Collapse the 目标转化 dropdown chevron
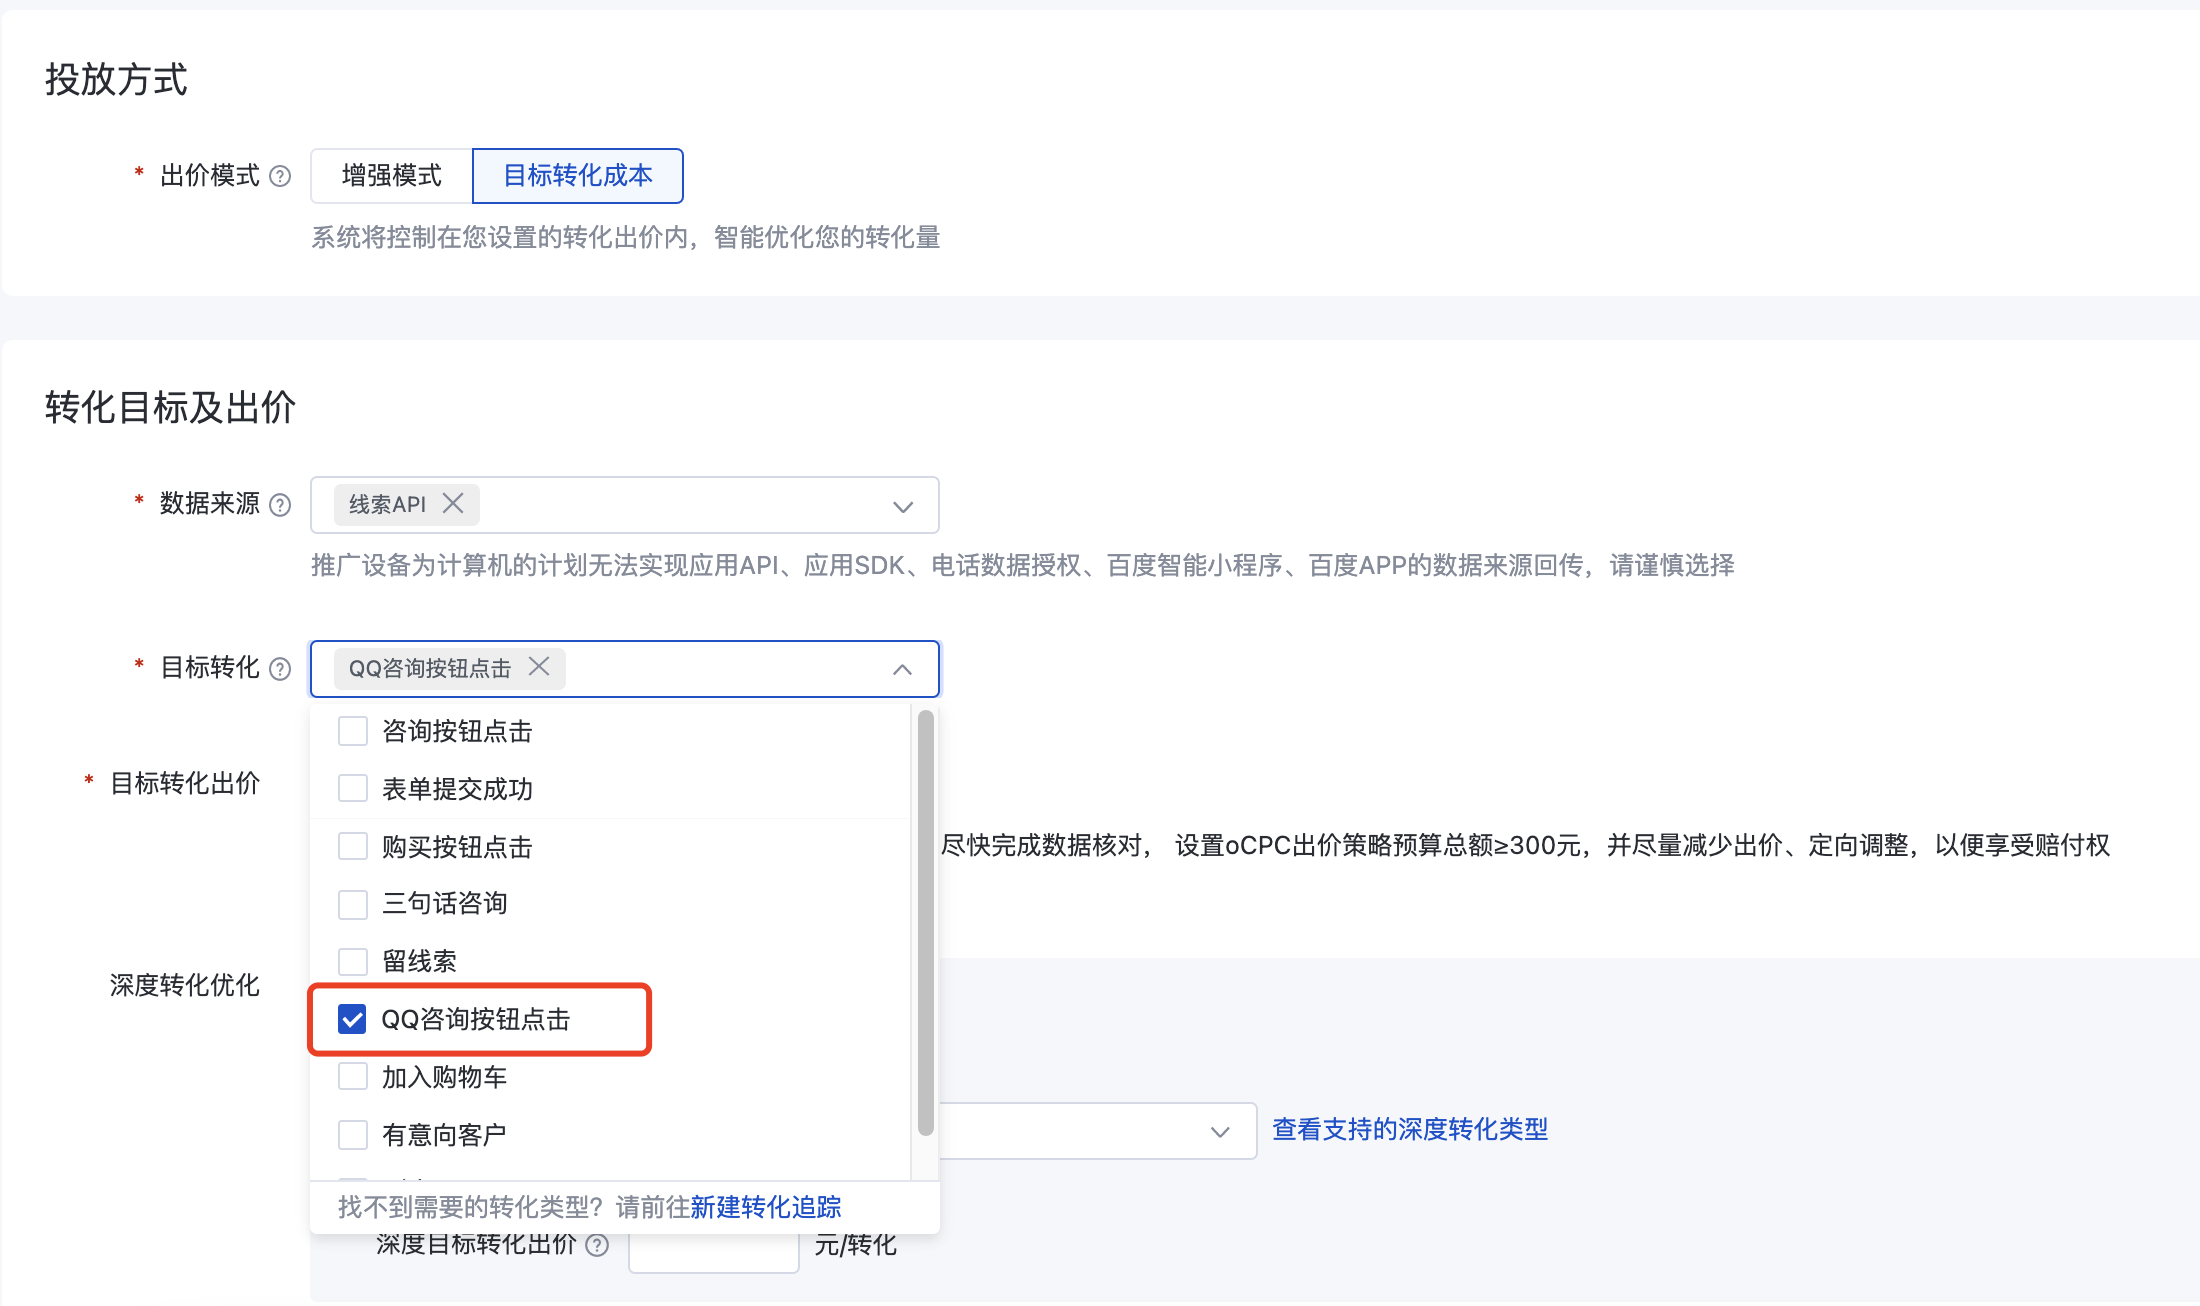 coord(903,669)
